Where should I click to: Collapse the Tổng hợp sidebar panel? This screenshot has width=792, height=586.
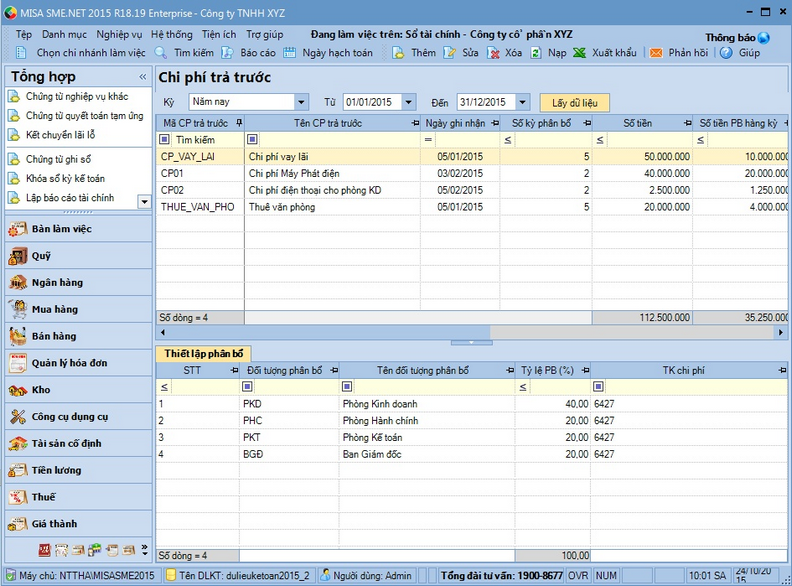coord(143,77)
